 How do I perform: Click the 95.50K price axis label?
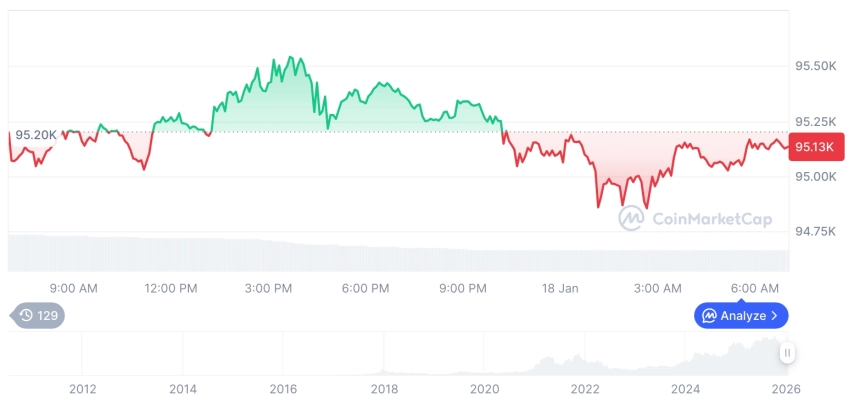coord(815,66)
